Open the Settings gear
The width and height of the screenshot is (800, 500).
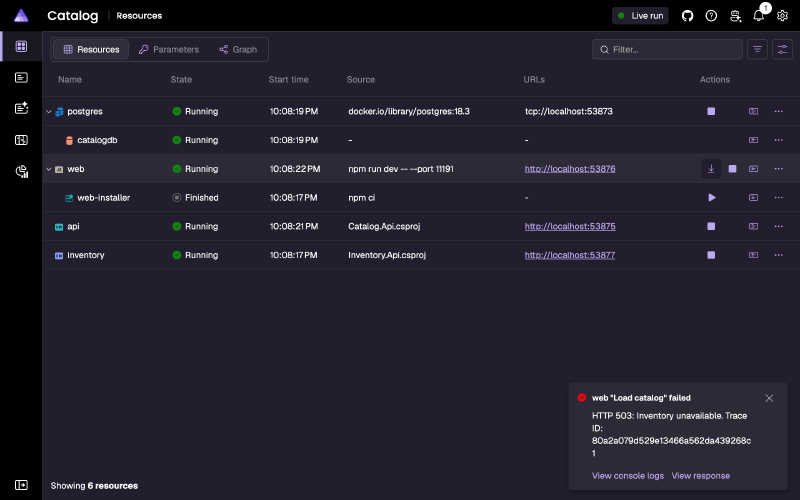click(x=782, y=16)
